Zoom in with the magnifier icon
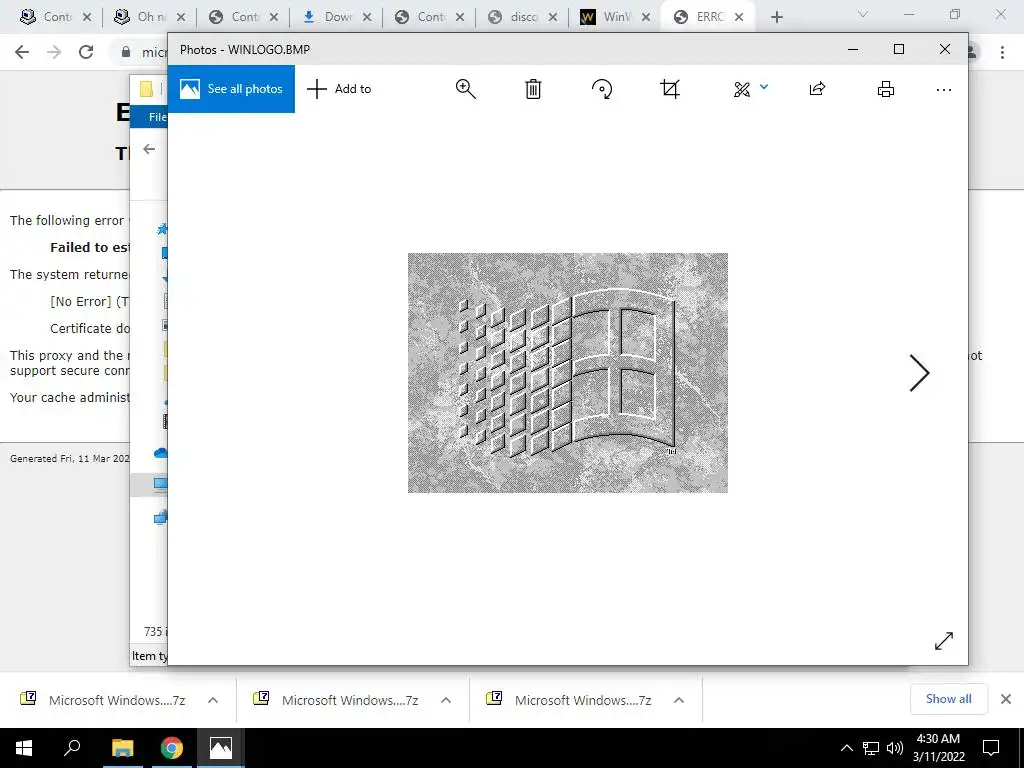The image size is (1024, 768). [x=466, y=89]
